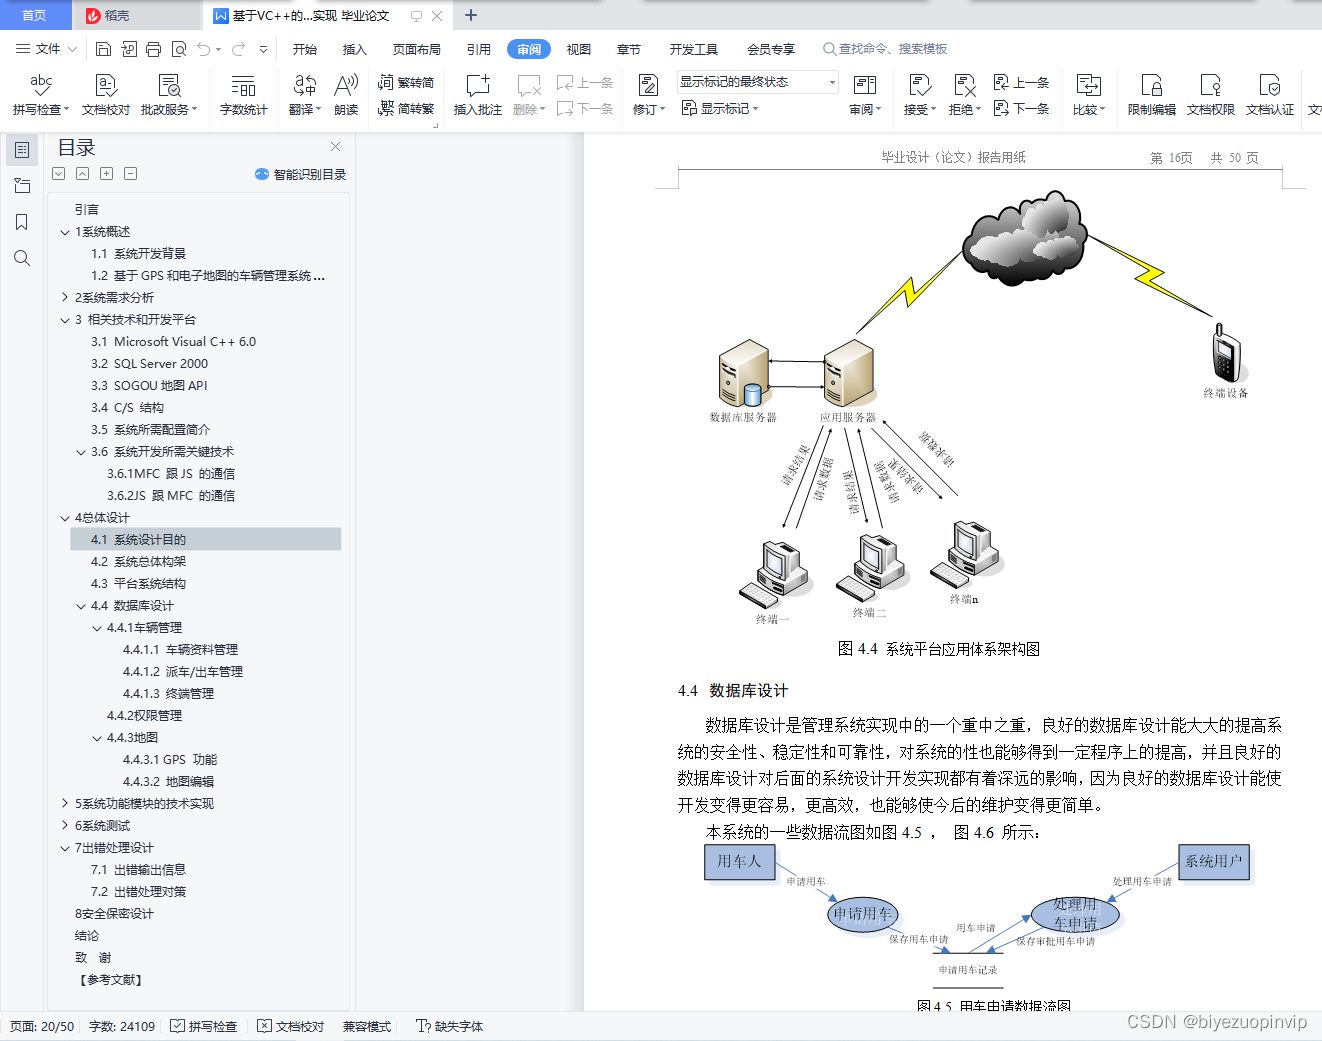
Task: Toggle 修订 track changes mode
Action: point(646,95)
